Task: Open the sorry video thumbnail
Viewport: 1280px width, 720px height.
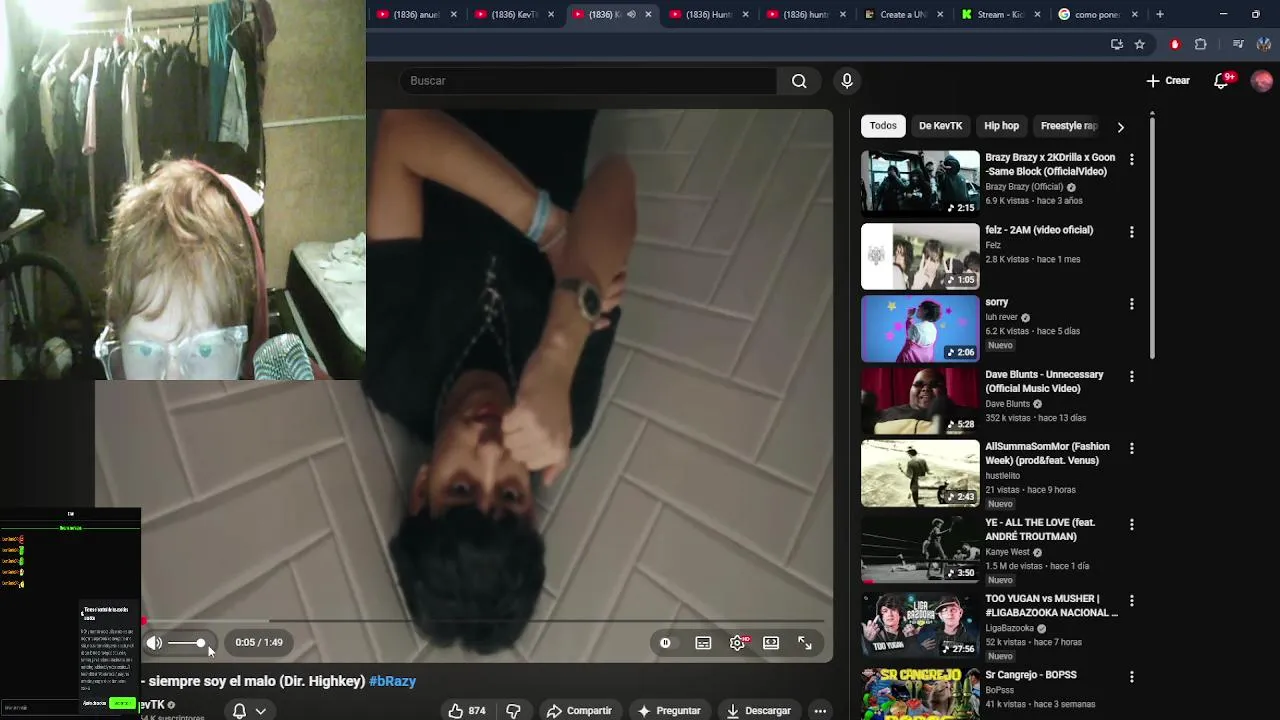Action: [x=920, y=328]
